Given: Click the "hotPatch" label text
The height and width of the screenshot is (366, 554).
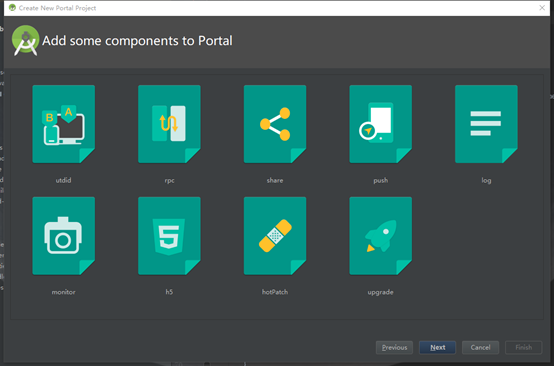Looking at the screenshot, I should (275, 292).
